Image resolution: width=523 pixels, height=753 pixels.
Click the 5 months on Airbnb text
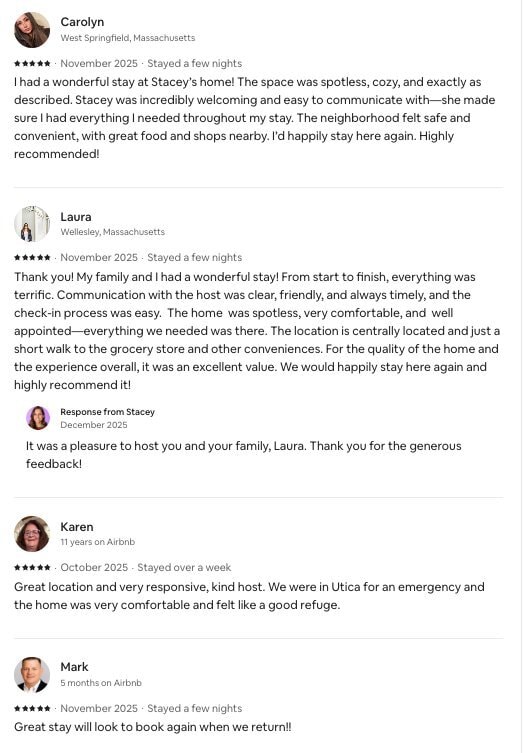pos(101,683)
